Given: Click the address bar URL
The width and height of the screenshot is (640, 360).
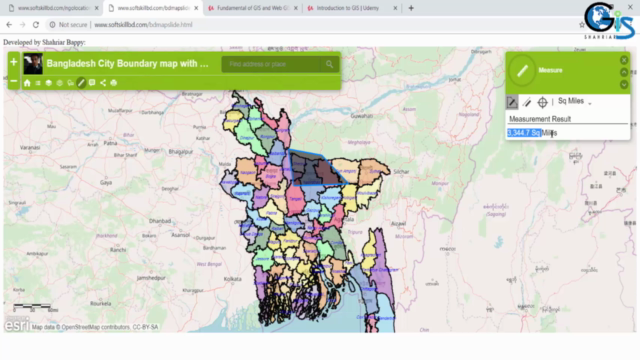Looking at the screenshot, I should click(x=143, y=25).
